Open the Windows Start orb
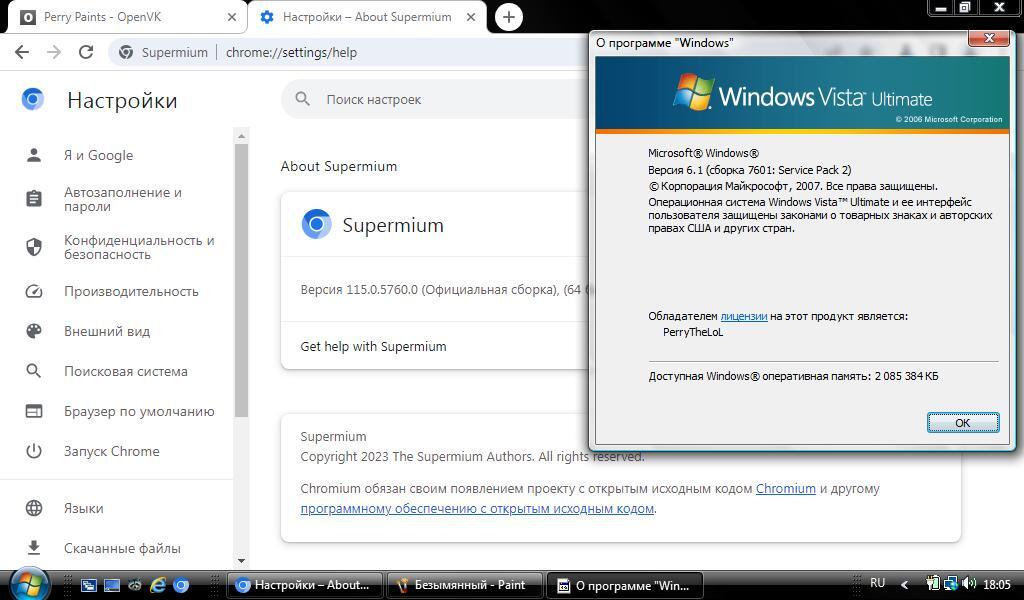1024x600 pixels. click(x=29, y=584)
